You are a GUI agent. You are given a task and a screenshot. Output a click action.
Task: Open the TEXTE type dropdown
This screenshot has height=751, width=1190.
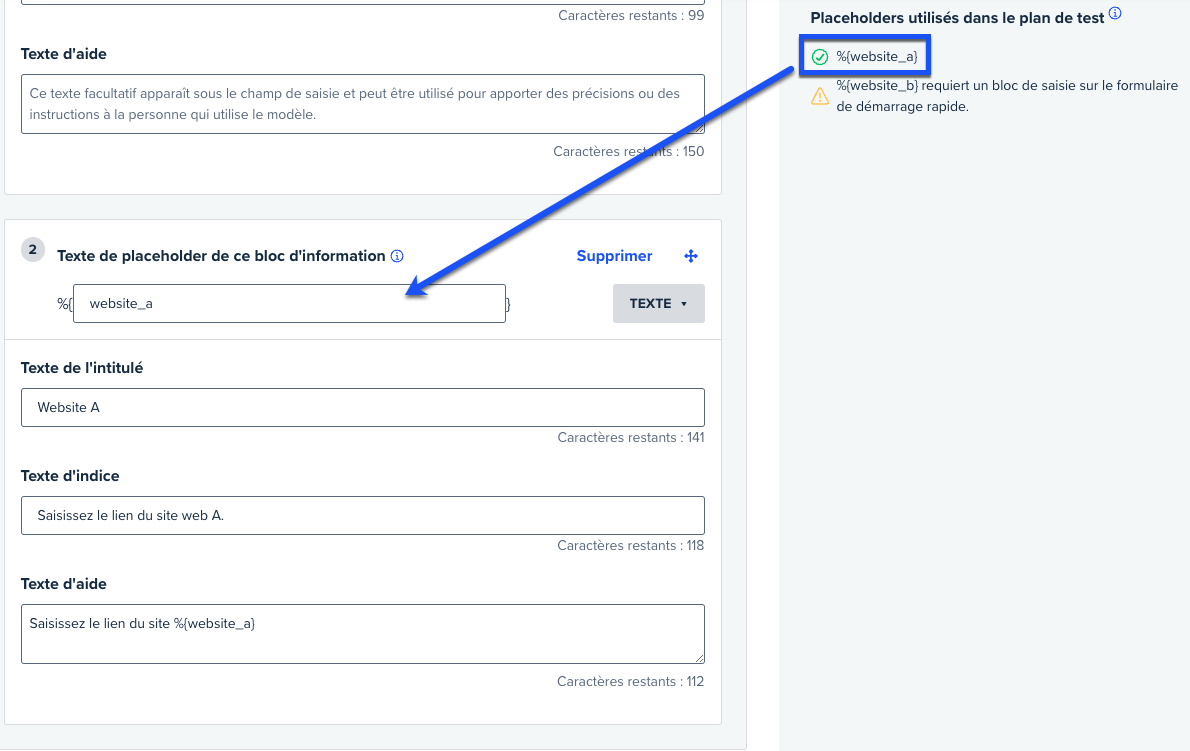(659, 303)
